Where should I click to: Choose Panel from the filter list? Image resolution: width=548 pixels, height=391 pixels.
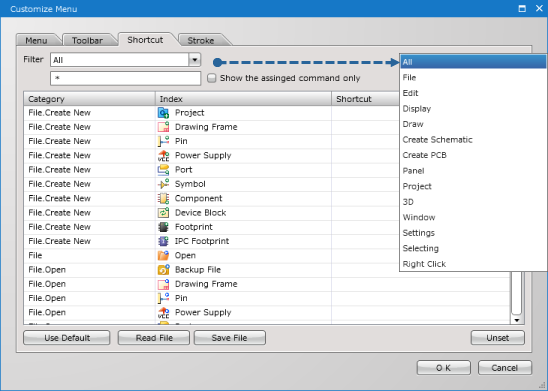click(473, 171)
